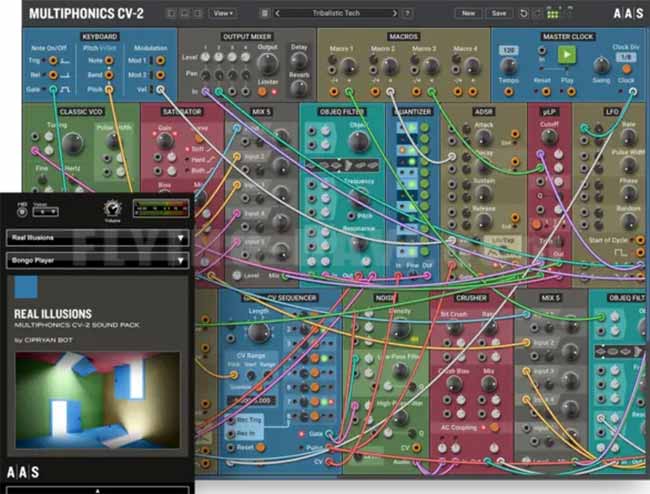This screenshot has width=650, height=494.
Task: Click the Mod 1 output jack
Action: (x=160, y=61)
